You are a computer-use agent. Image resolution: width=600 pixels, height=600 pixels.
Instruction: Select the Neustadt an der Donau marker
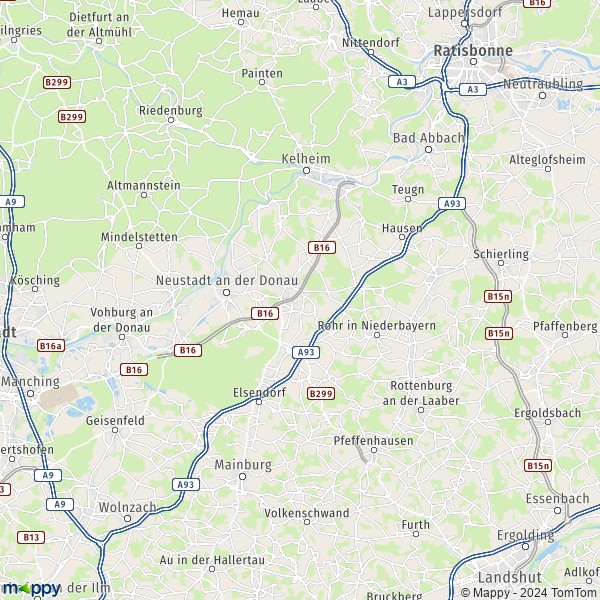(x=227, y=293)
